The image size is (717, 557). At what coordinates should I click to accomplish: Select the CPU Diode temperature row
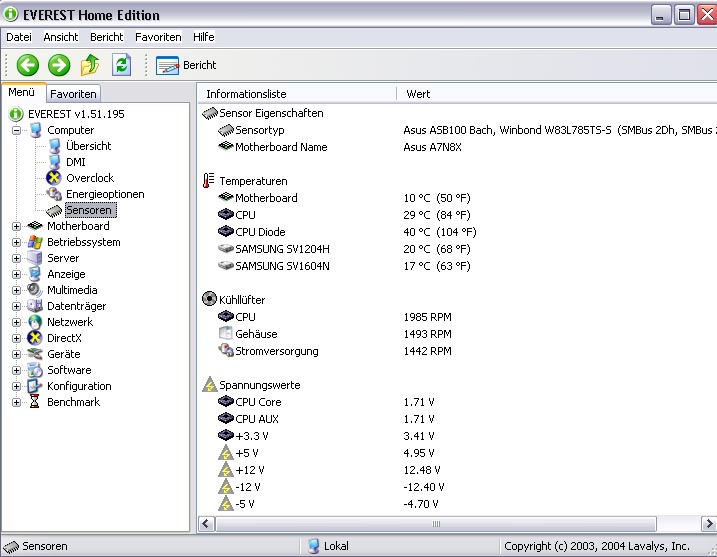(457, 232)
